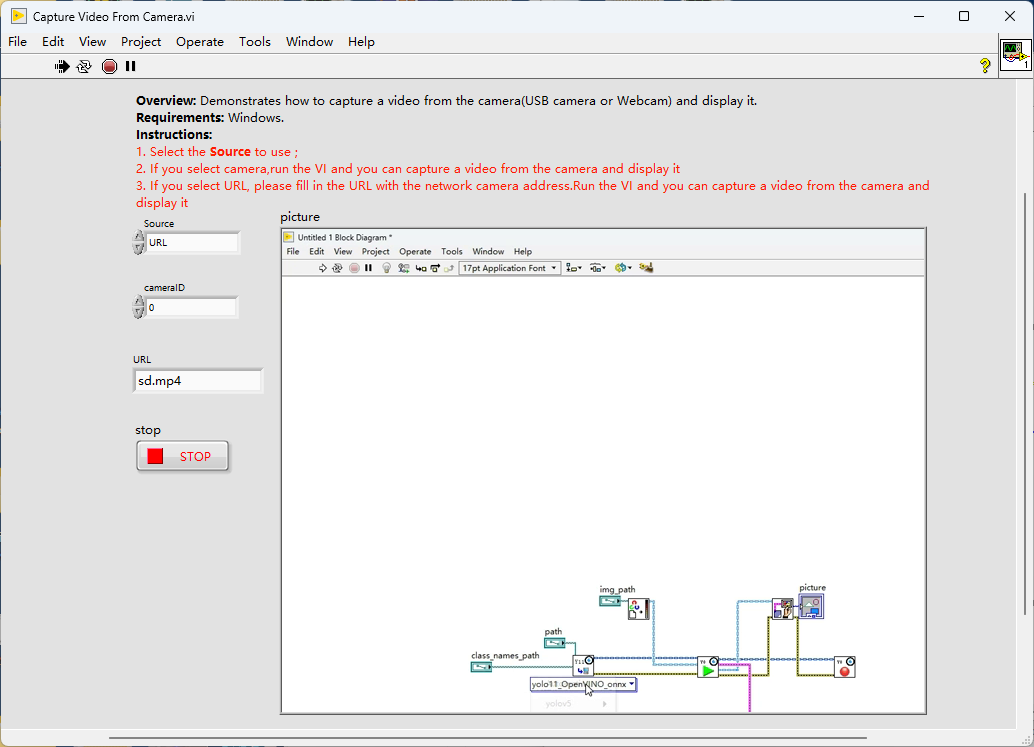Click the Clean Up Diagram broom icon
The height and width of the screenshot is (747, 1034).
[x=646, y=268]
